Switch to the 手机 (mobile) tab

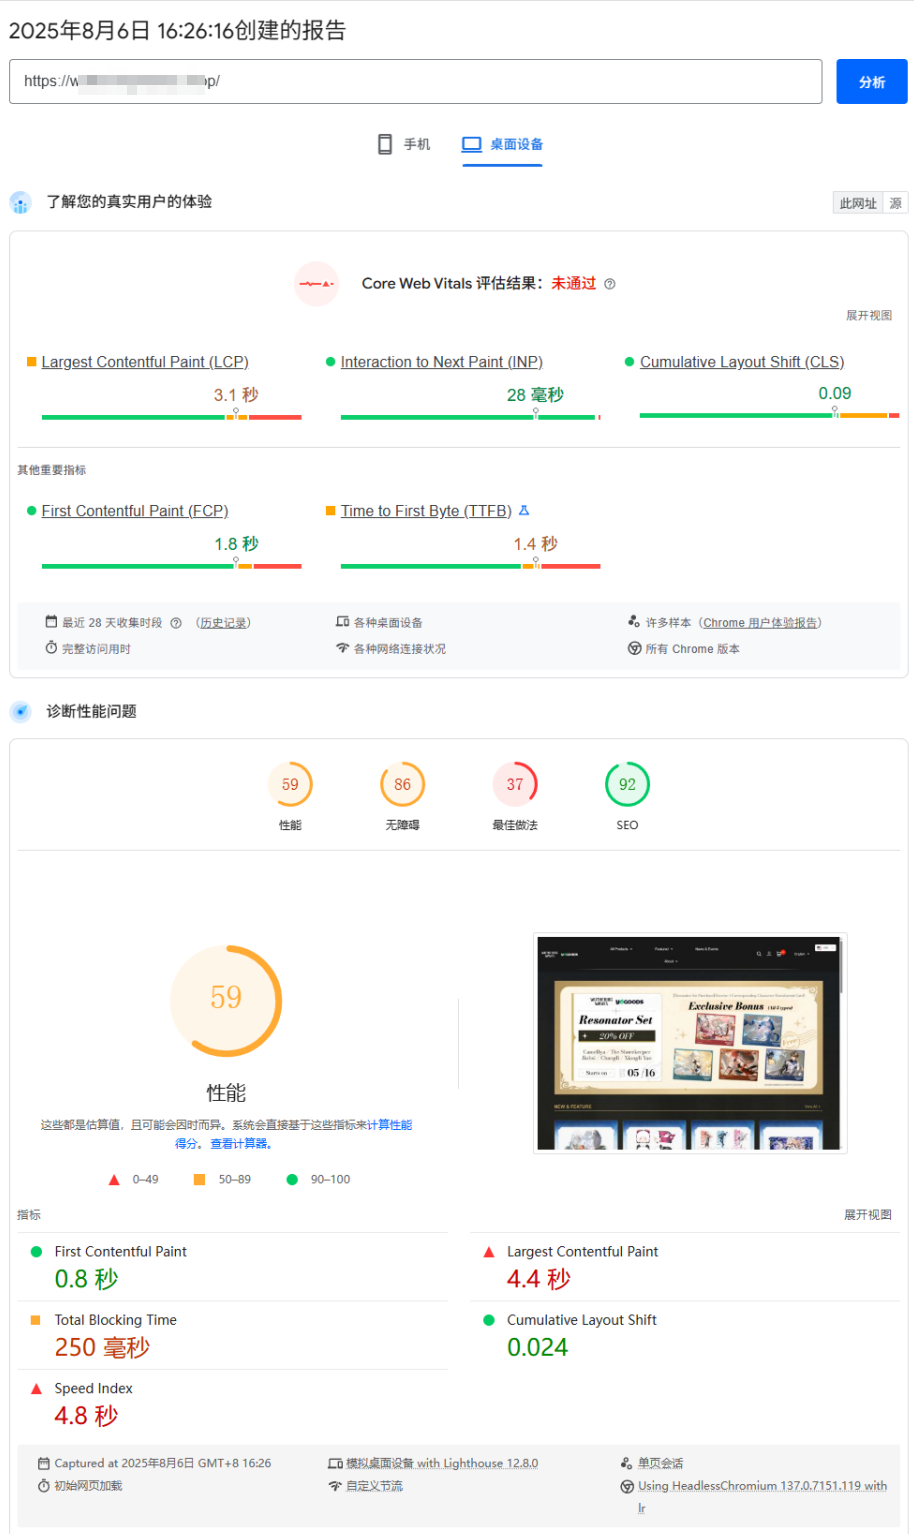pos(404,144)
